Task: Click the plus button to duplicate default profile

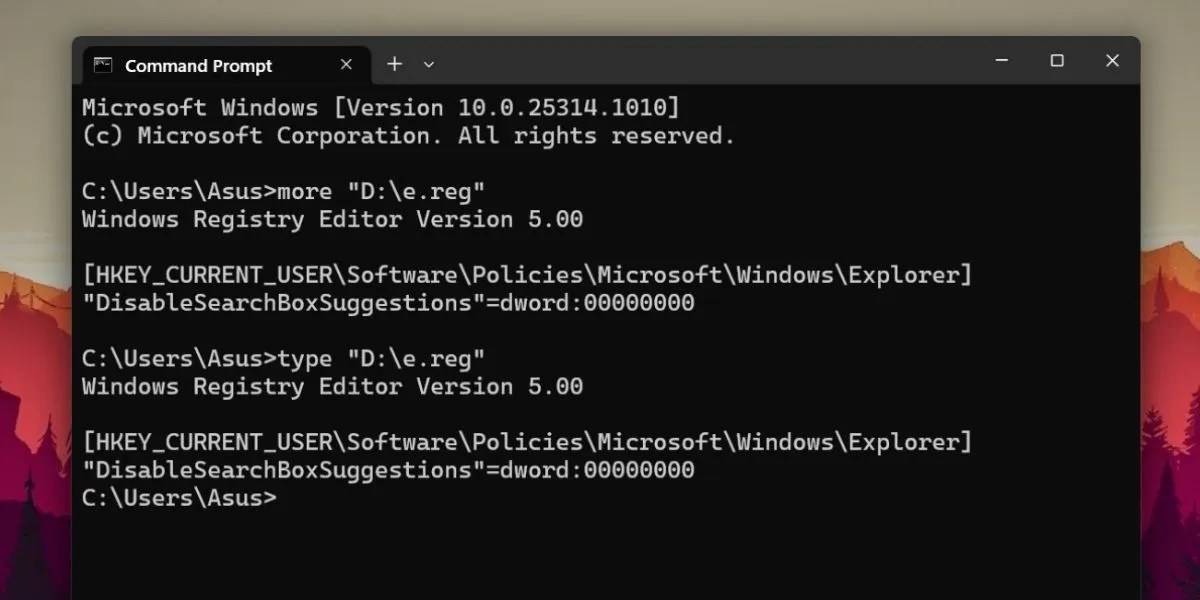Action: 394,64
